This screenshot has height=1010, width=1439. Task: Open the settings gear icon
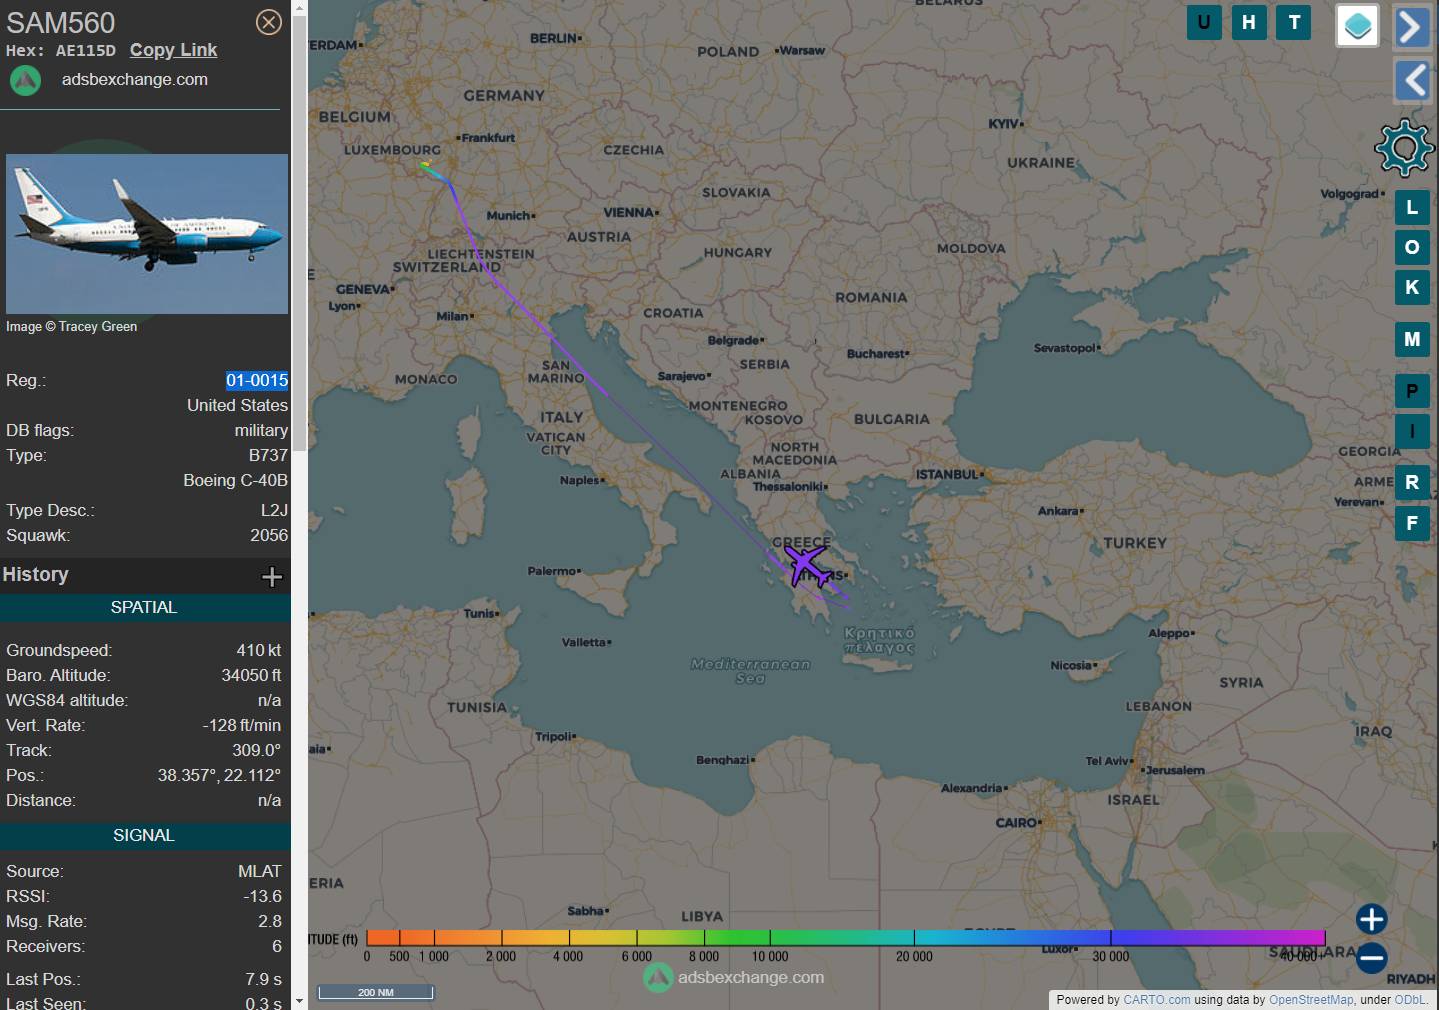[1404, 148]
